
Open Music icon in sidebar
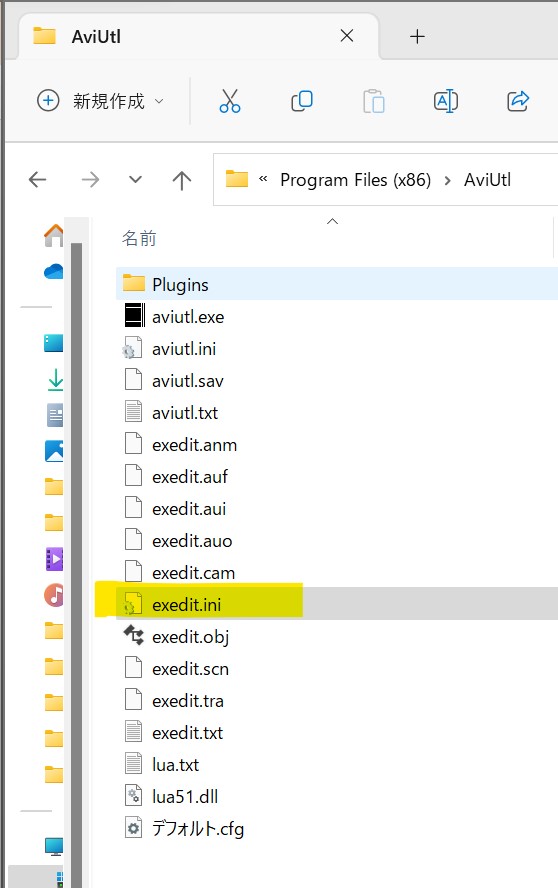coord(54,595)
